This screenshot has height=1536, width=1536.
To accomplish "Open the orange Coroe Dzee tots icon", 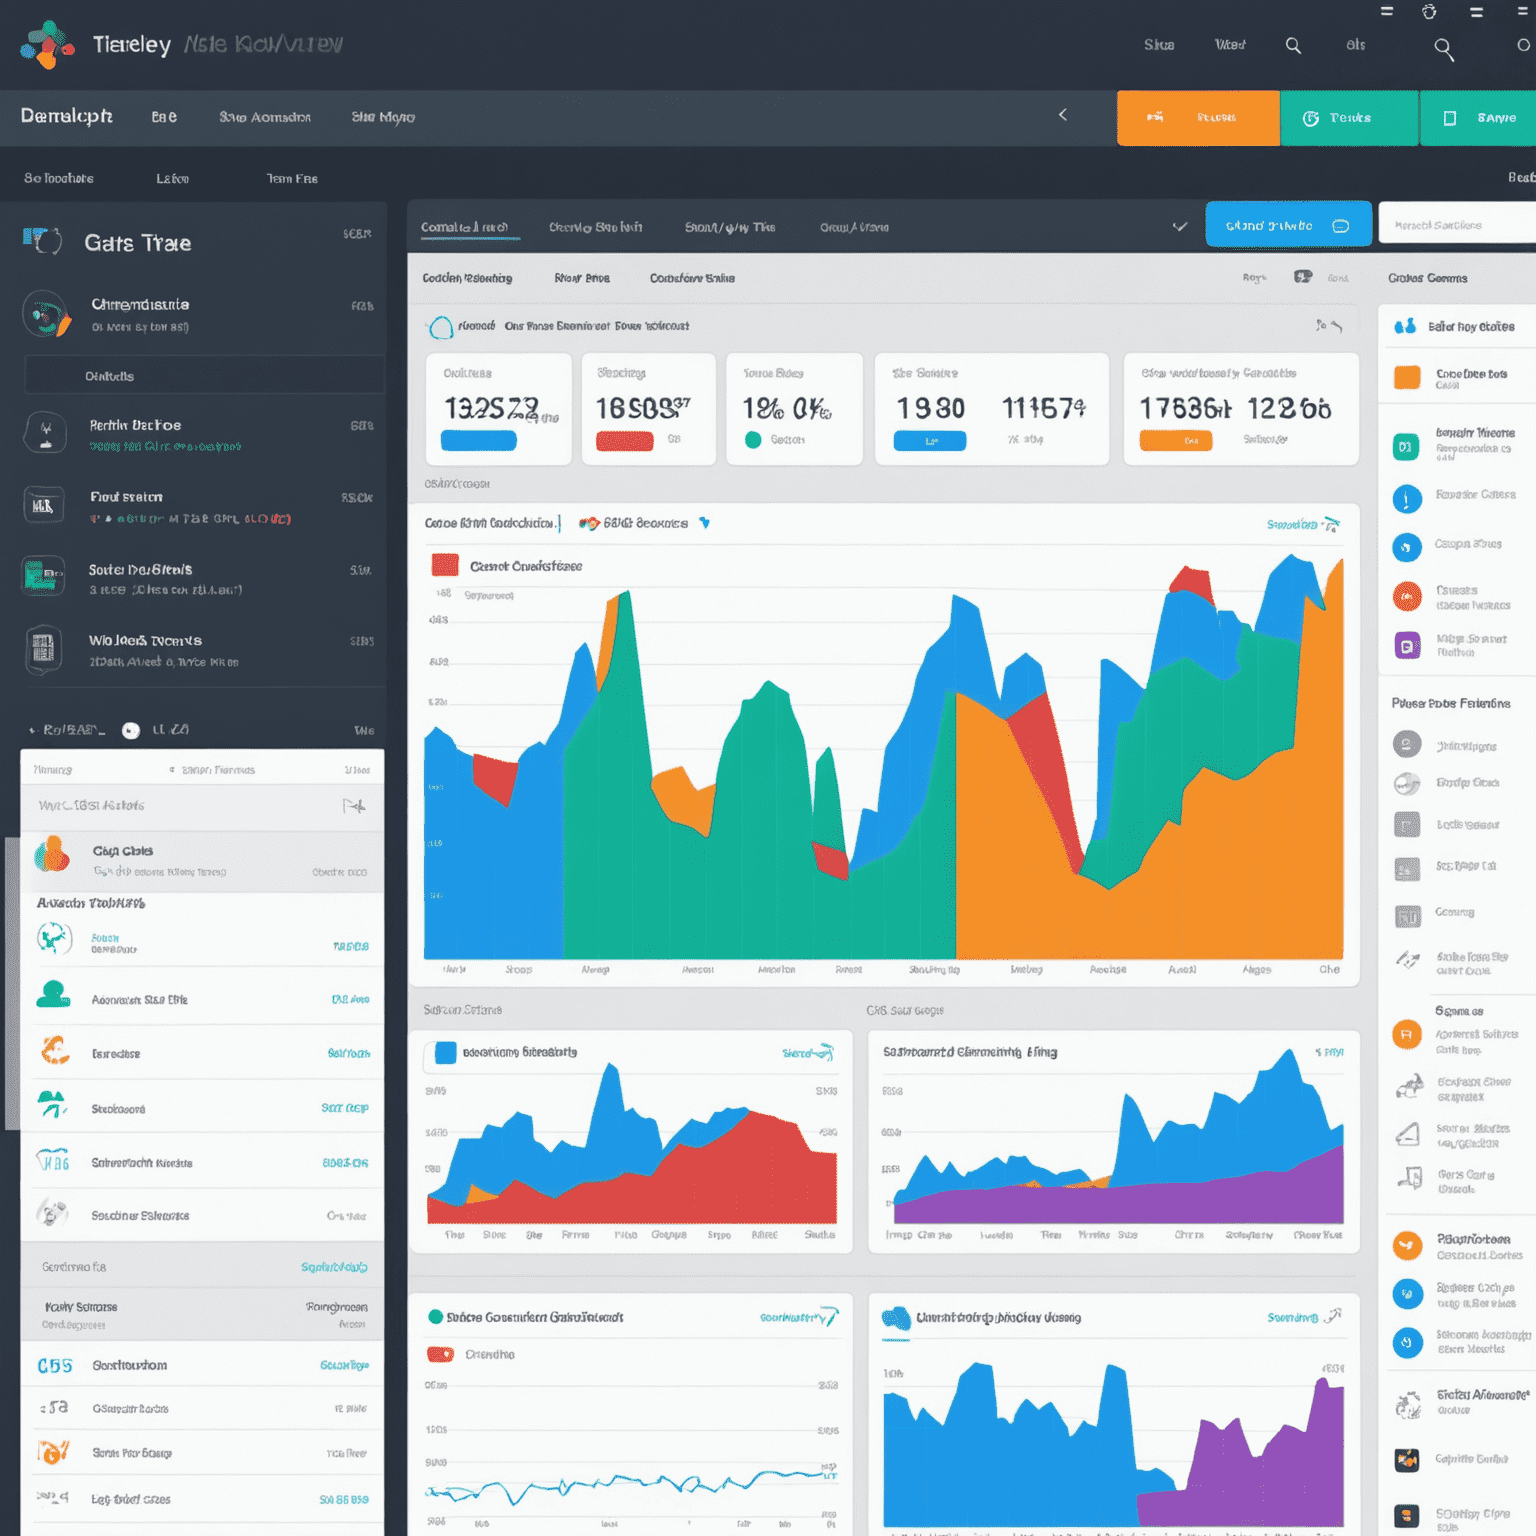I will [1407, 377].
